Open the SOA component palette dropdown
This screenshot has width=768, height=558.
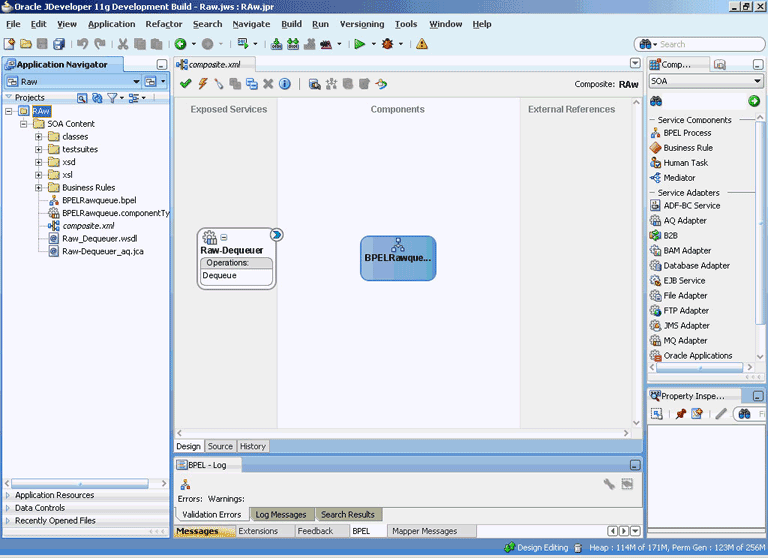coord(757,82)
